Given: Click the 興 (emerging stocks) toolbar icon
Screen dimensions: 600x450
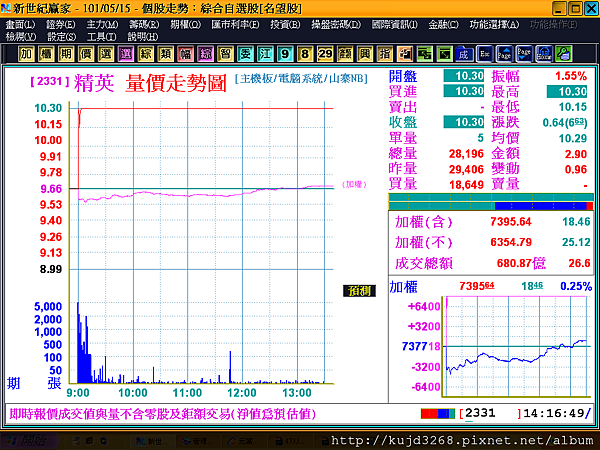Looking at the screenshot, I should (365, 54).
